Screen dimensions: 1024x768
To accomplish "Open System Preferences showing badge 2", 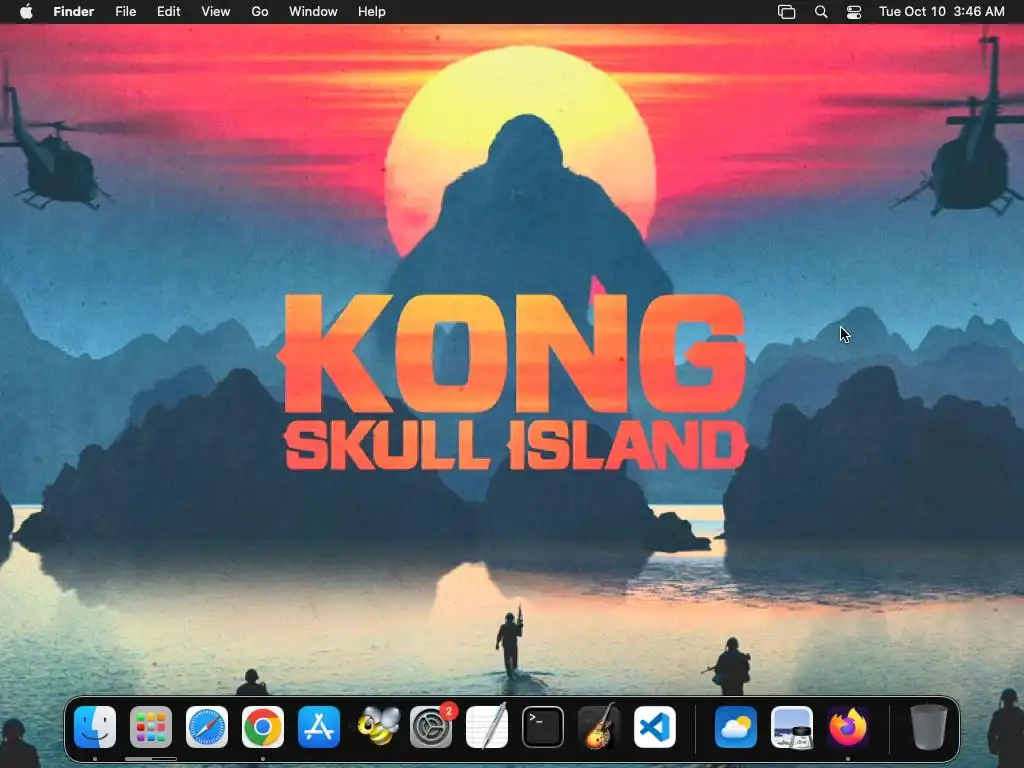I will tap(432, 727).
